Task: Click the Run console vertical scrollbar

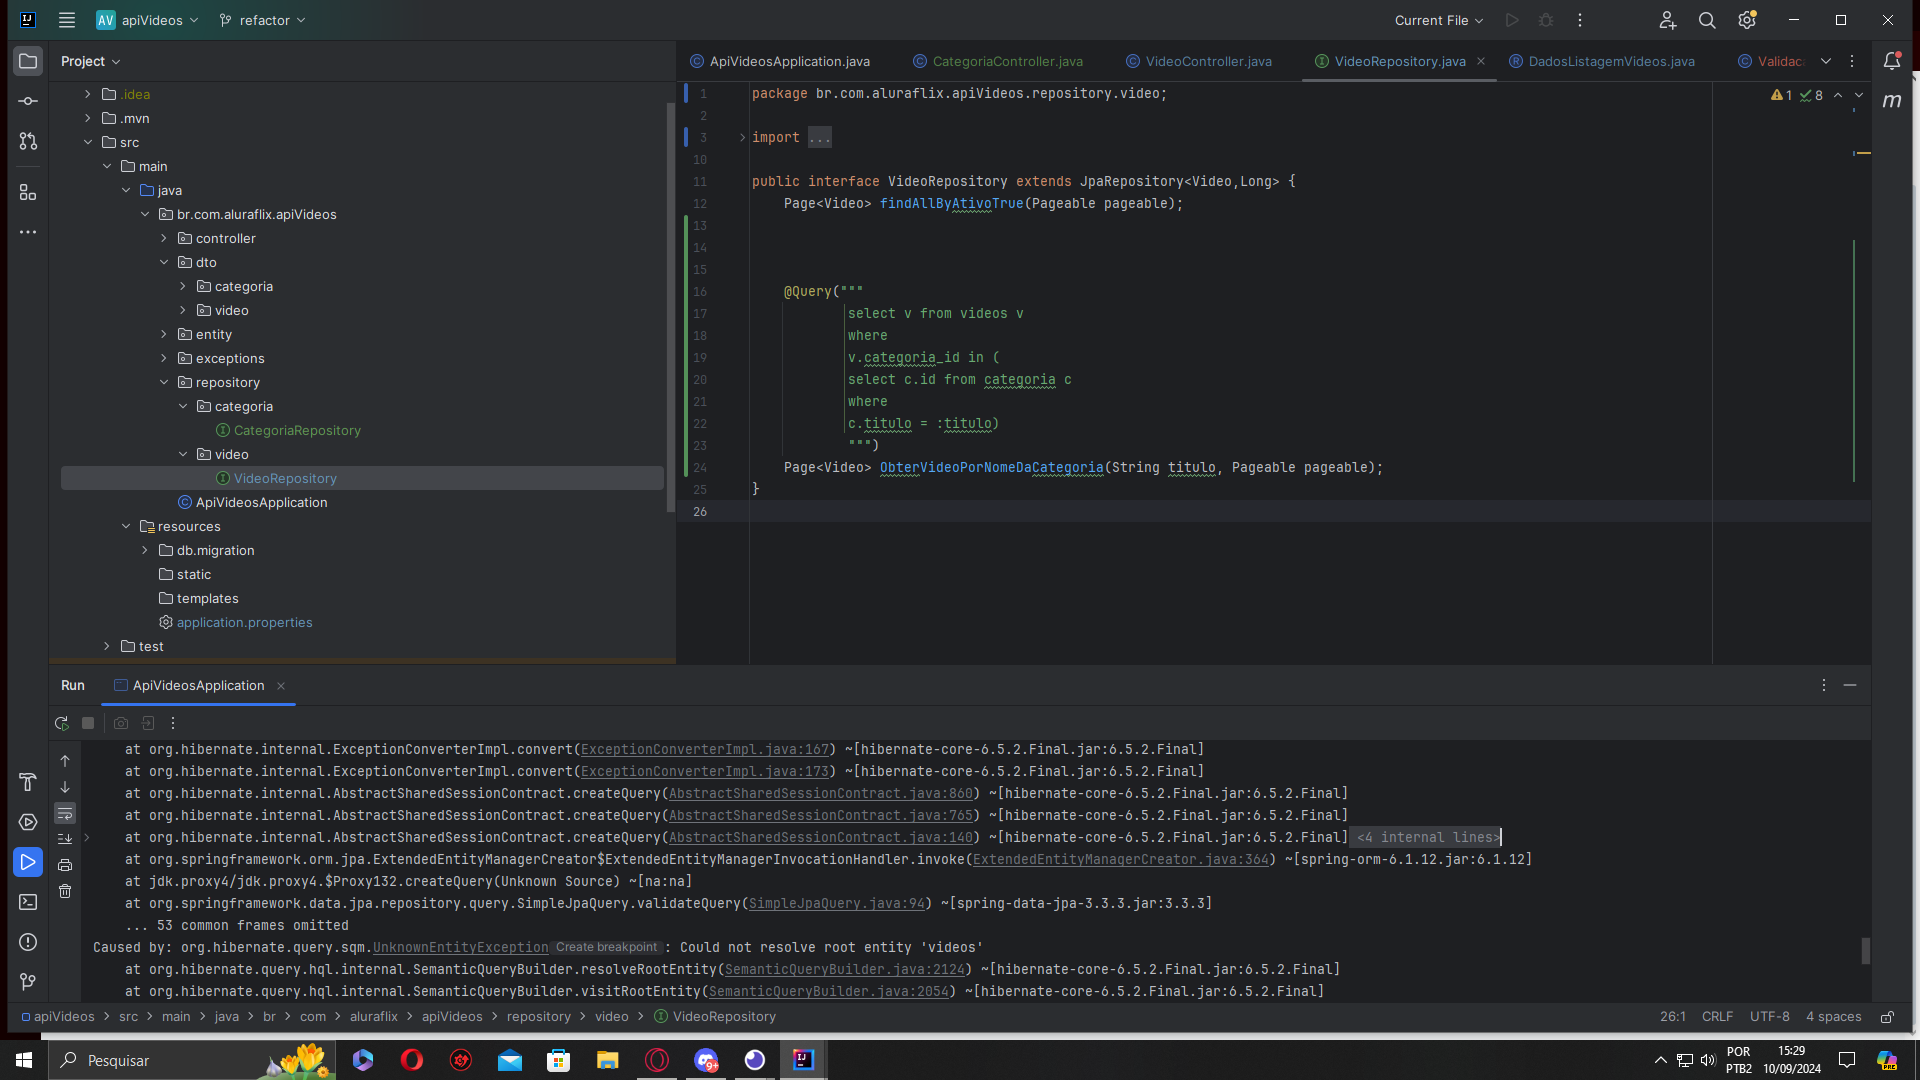Action: click(x=1865, y=950)
